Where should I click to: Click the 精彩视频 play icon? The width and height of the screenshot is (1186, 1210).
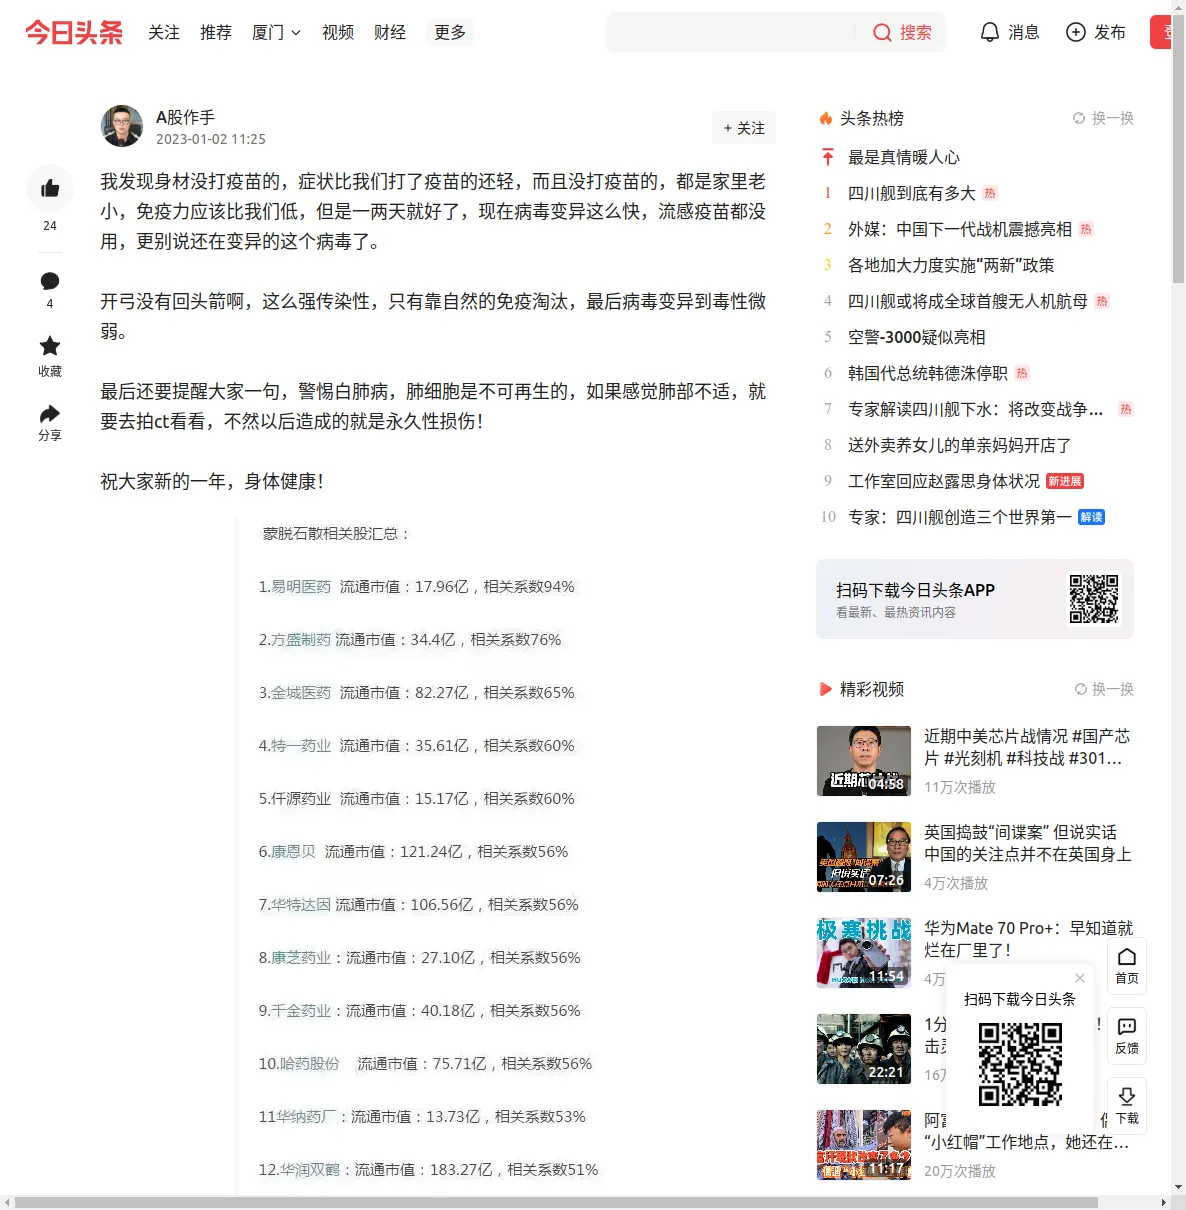coord(826,689)
